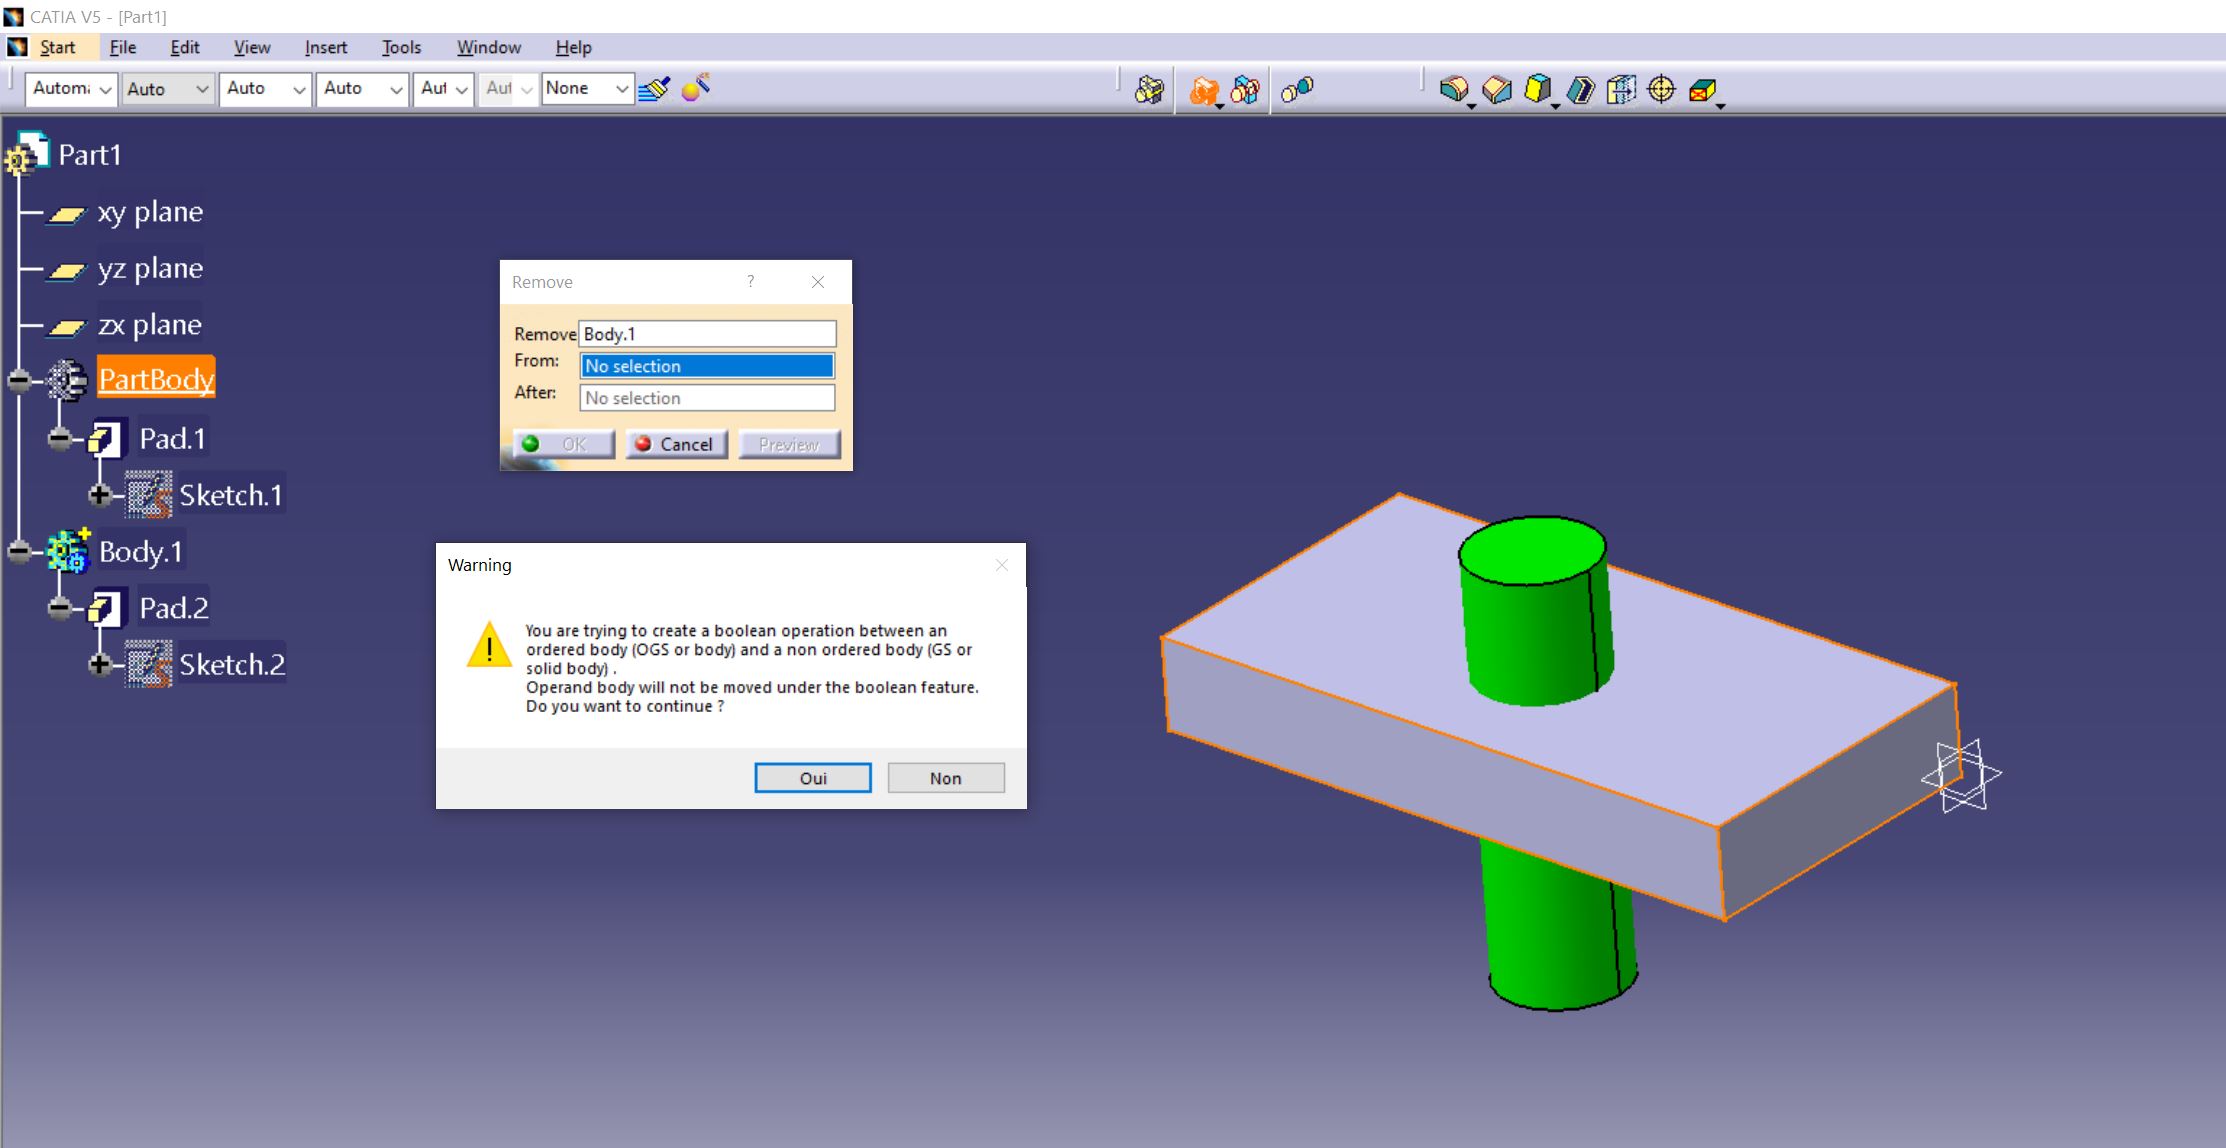2226x1148 pixels.
Task: Select the Chamfer tool icon
Action: (1496, 89)
